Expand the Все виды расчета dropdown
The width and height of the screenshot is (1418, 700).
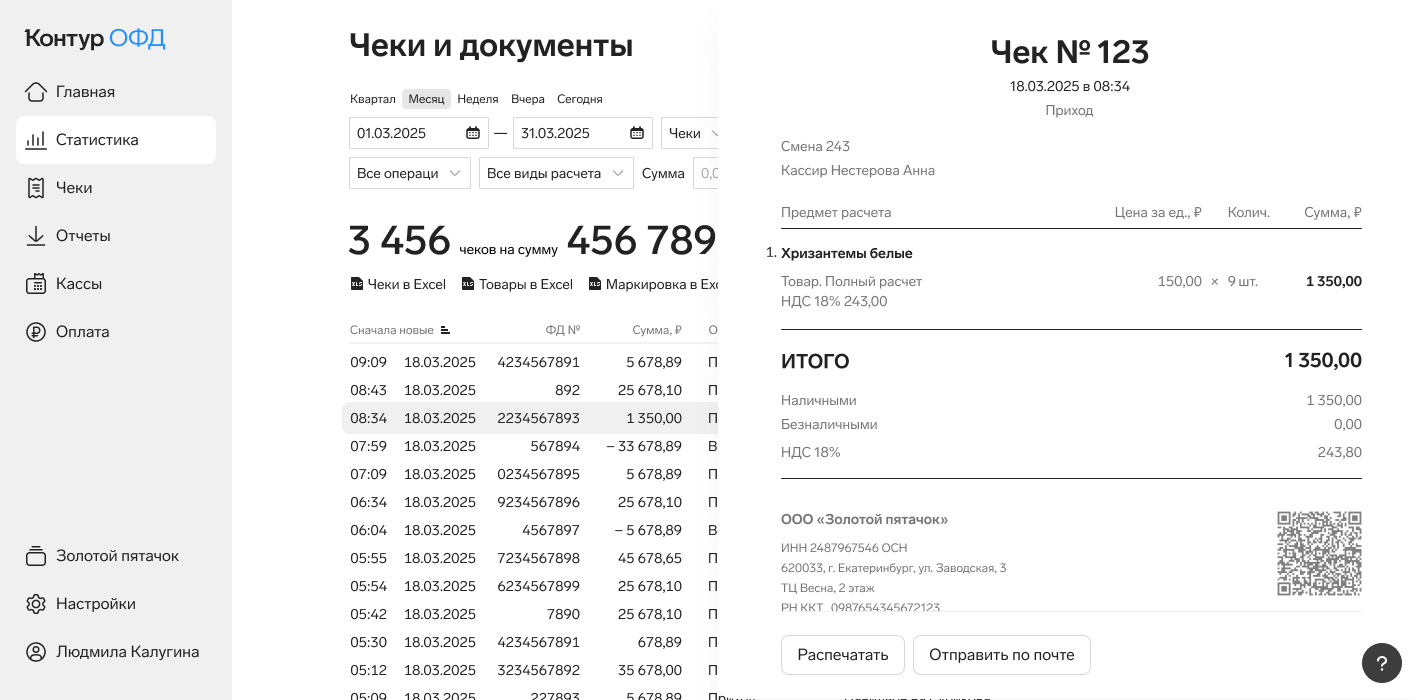tap(556, 173)
